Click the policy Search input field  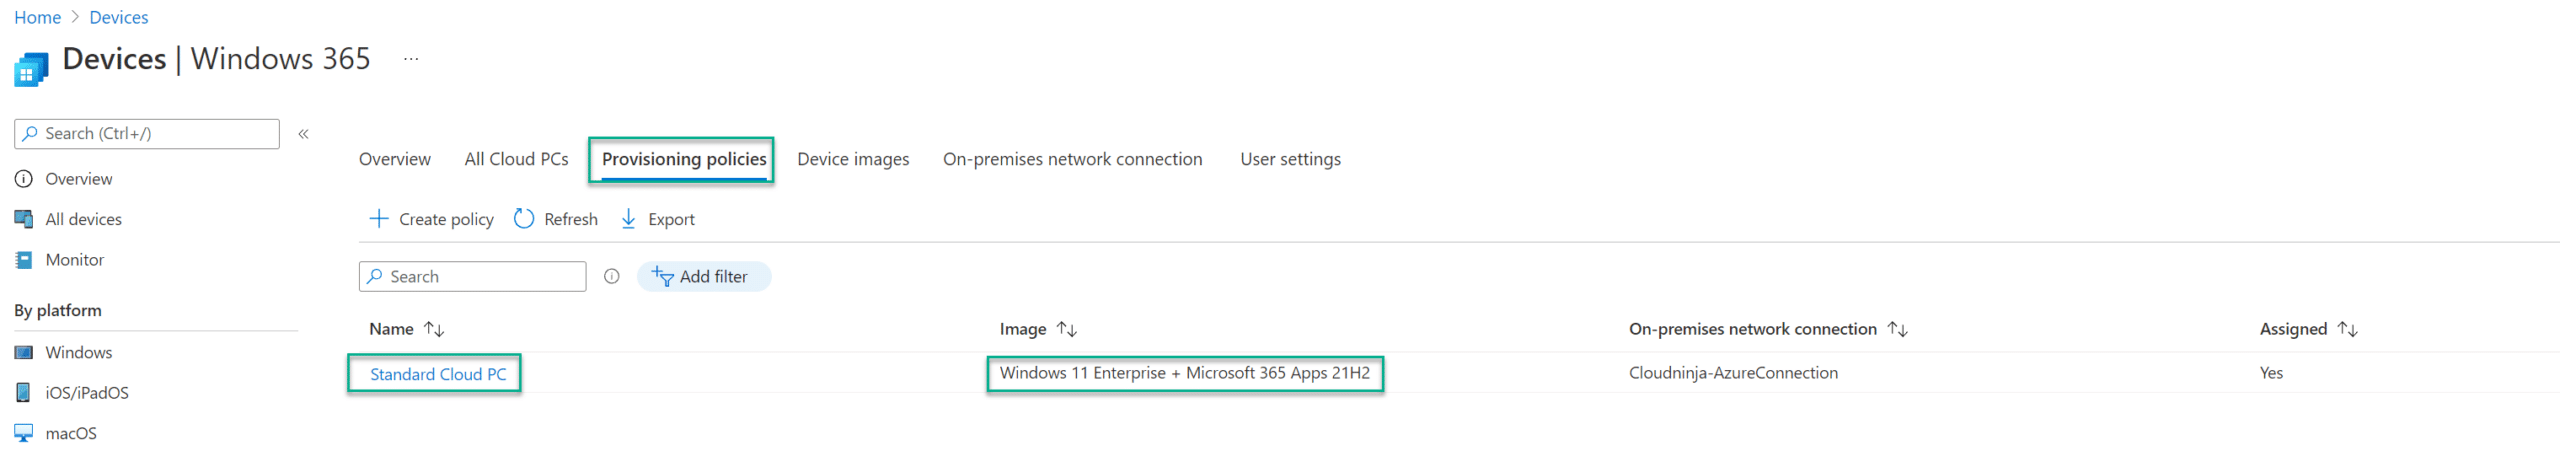point(473,277)
